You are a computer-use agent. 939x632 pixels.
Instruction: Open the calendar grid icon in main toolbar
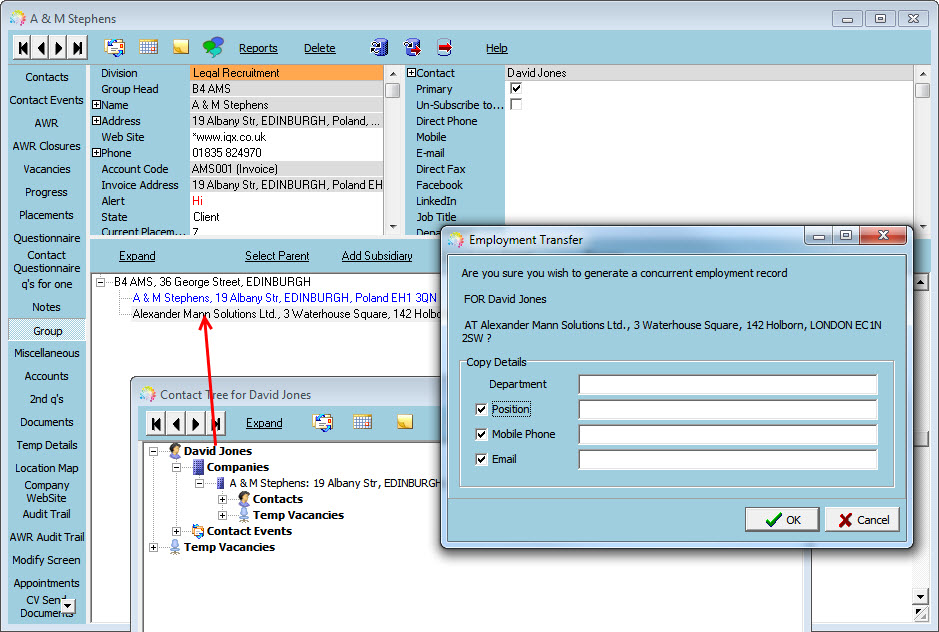pos(148,47)
